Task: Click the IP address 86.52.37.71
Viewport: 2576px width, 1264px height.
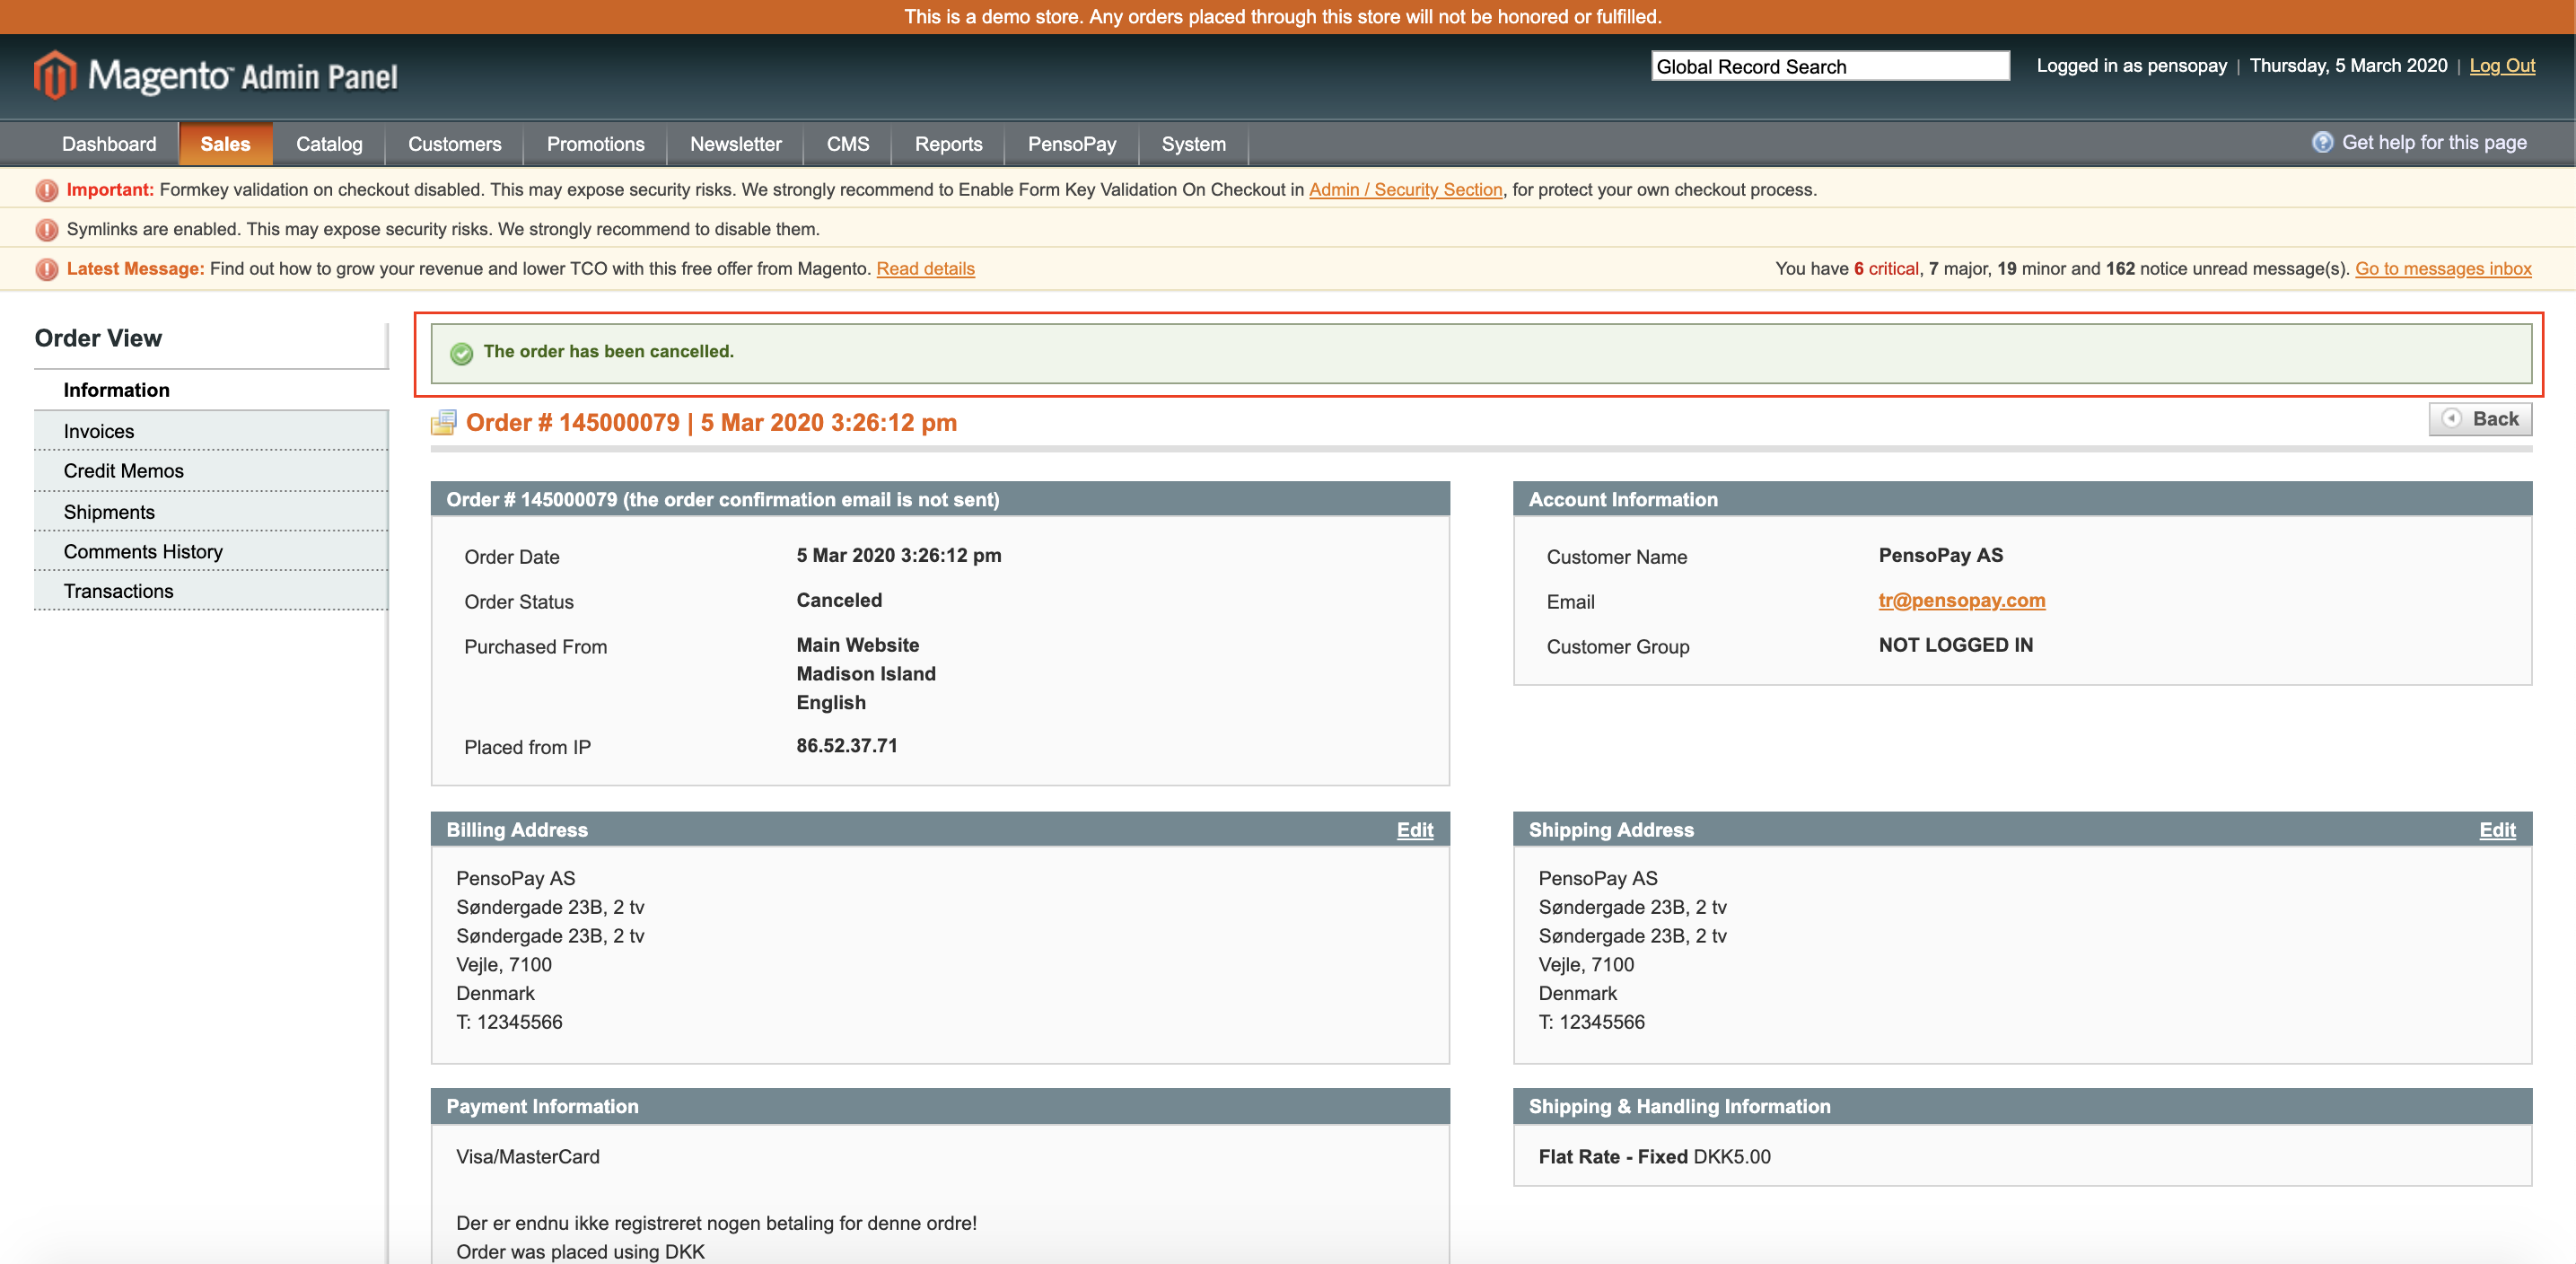Action: click(846, 745)
